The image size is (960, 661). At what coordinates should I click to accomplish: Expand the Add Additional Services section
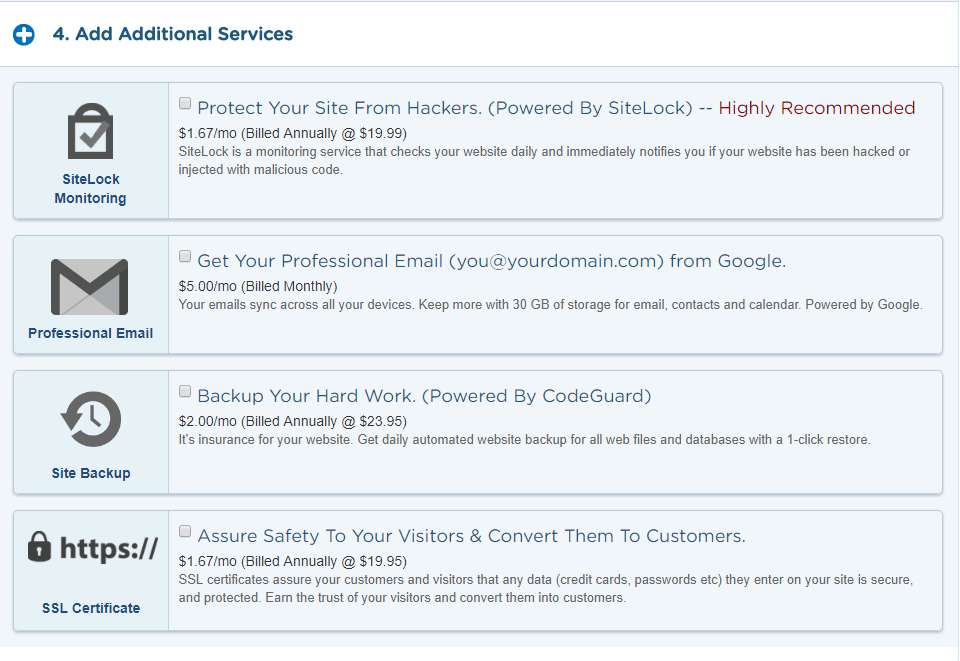(x=23, y=34)
